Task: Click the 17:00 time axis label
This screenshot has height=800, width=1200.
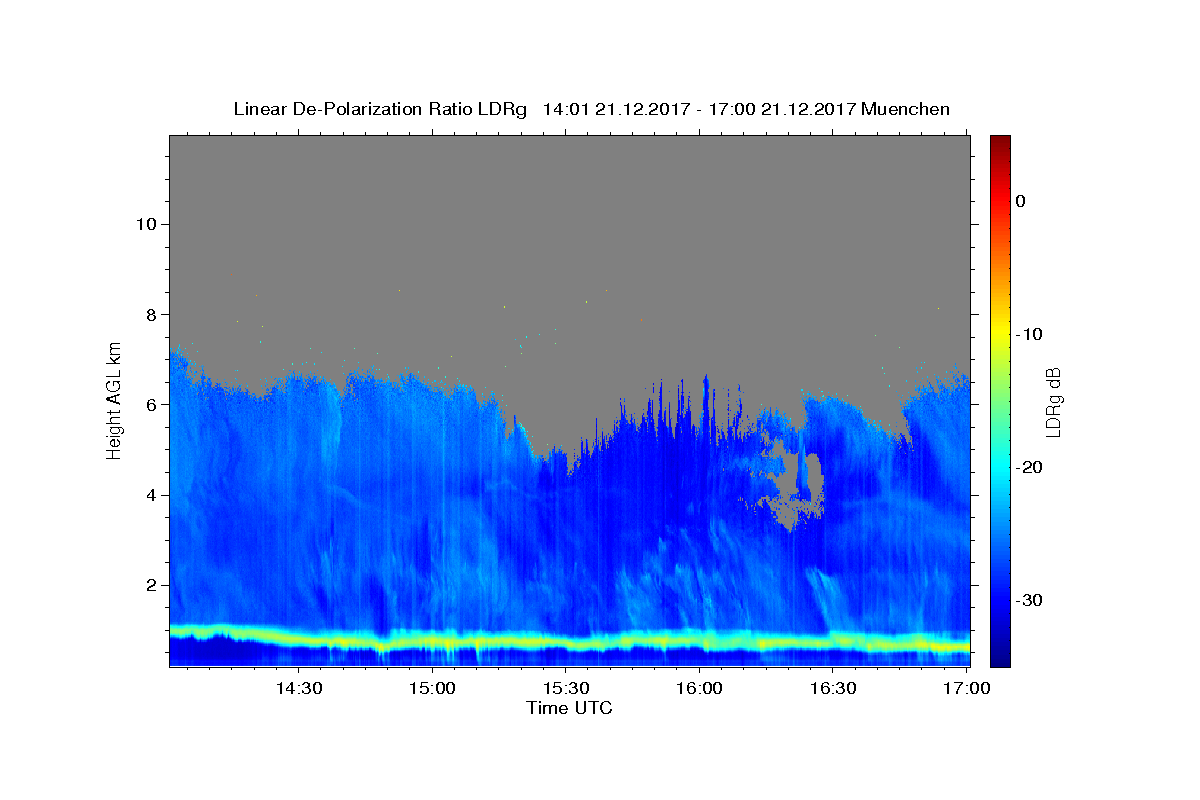Action: (x=966, y=688)
